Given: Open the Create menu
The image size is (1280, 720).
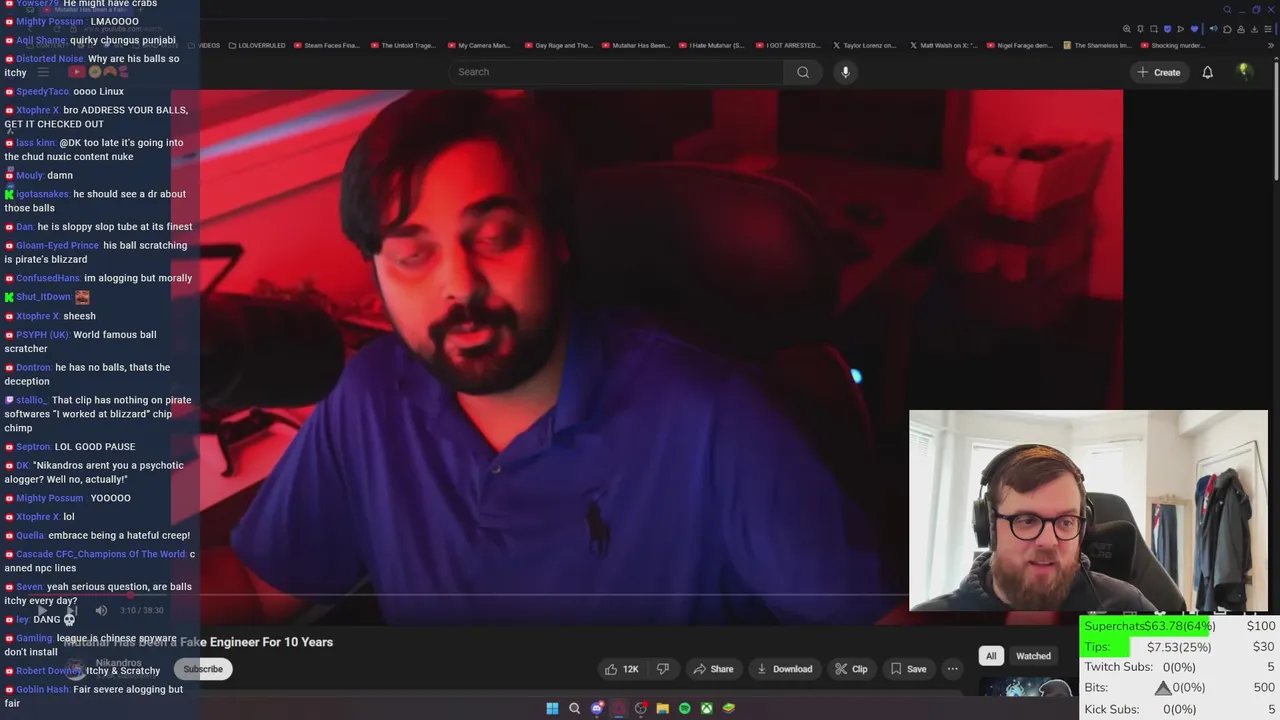Looking at the screenshot, I should point(1158,72).
